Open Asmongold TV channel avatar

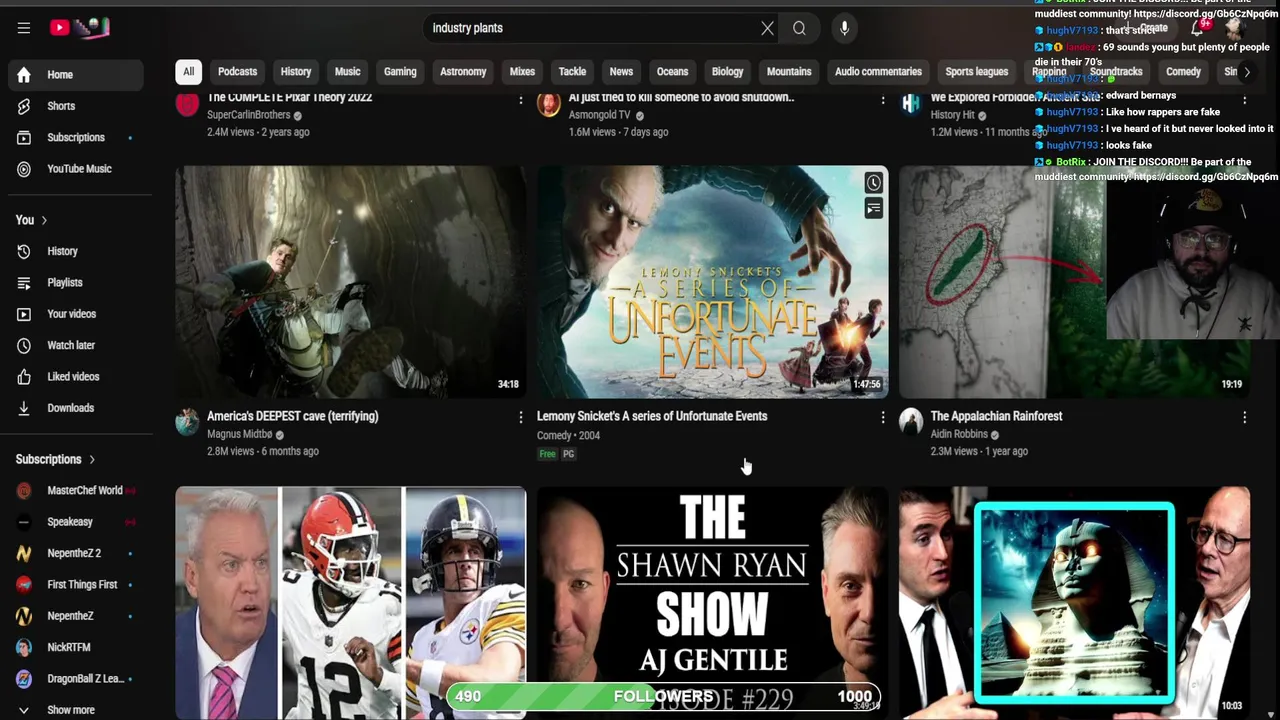coord(548,104)
